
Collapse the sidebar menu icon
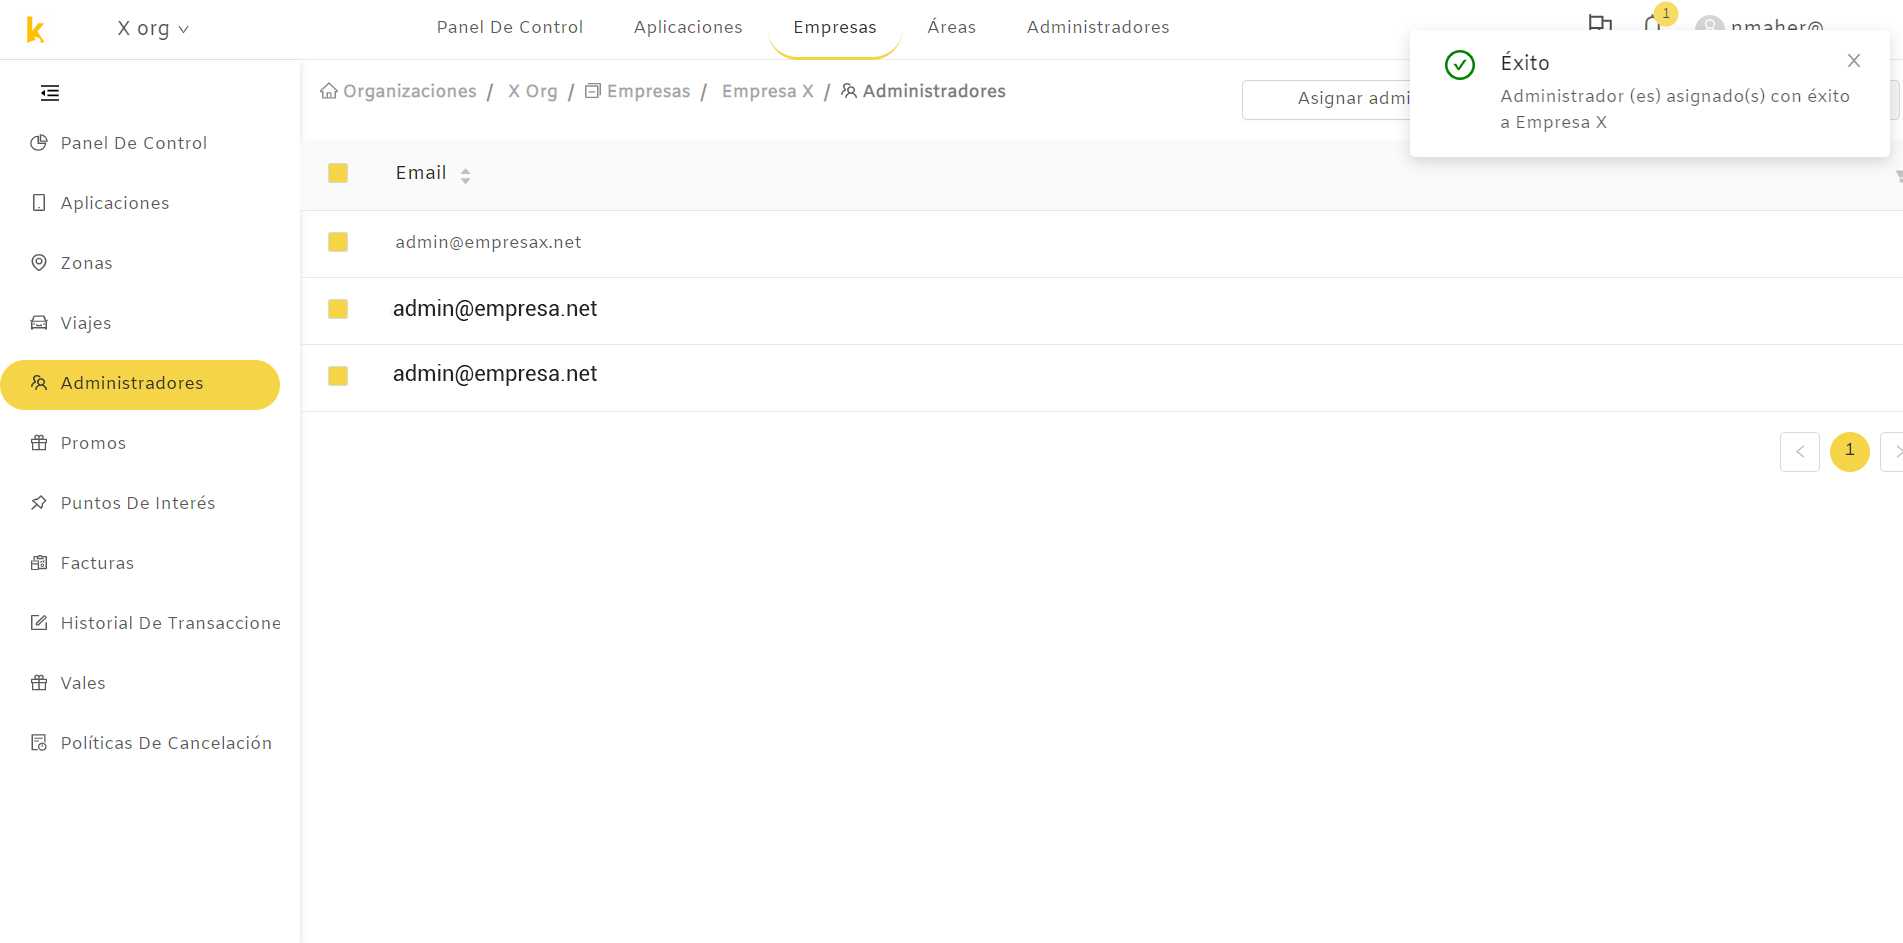(50, 93)
